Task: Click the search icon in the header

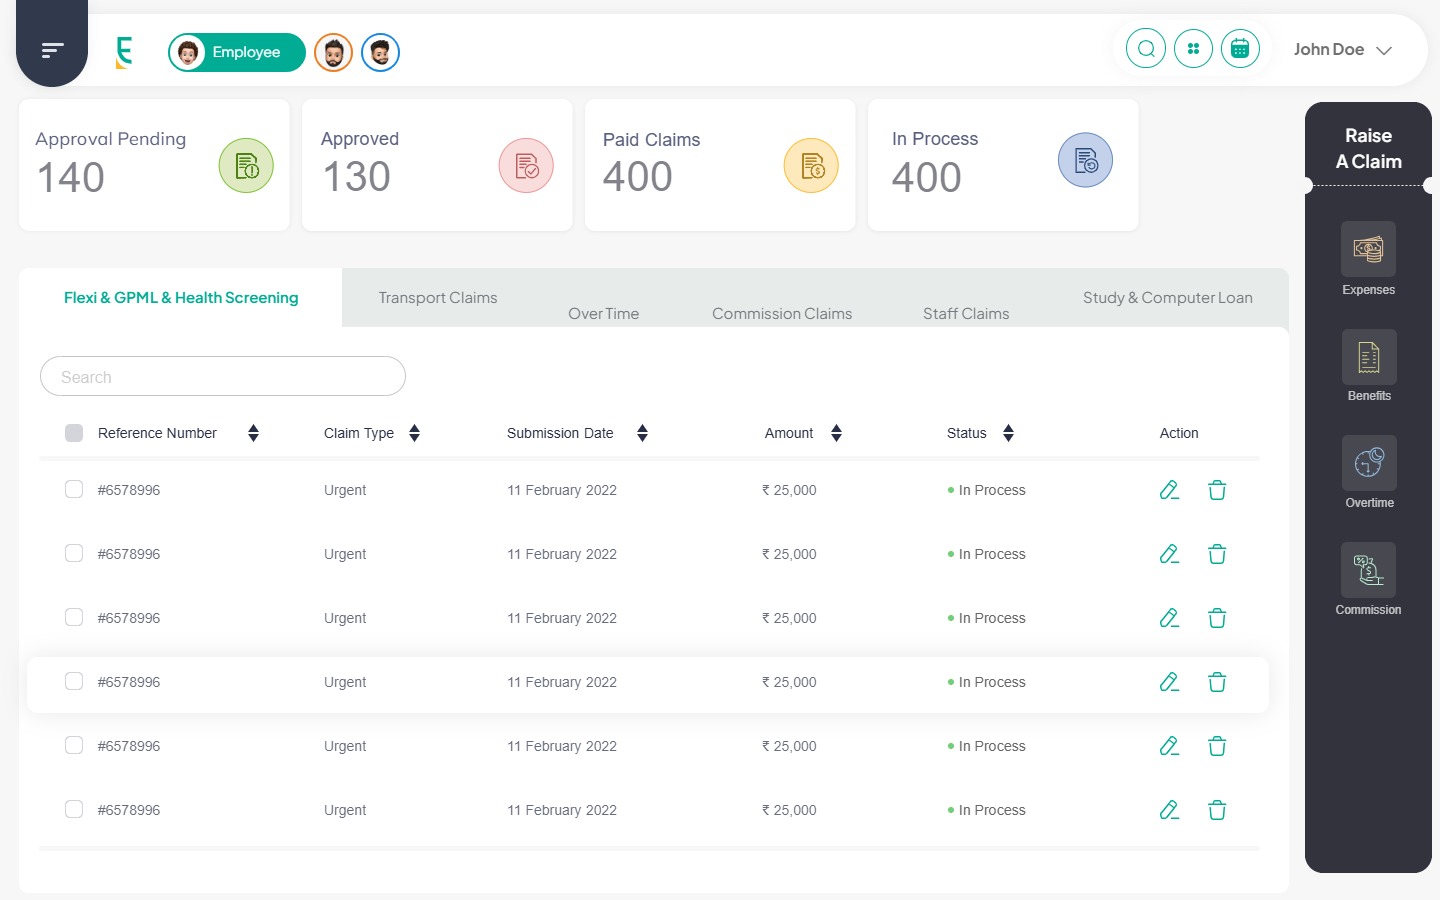Action: [1146, 49]
